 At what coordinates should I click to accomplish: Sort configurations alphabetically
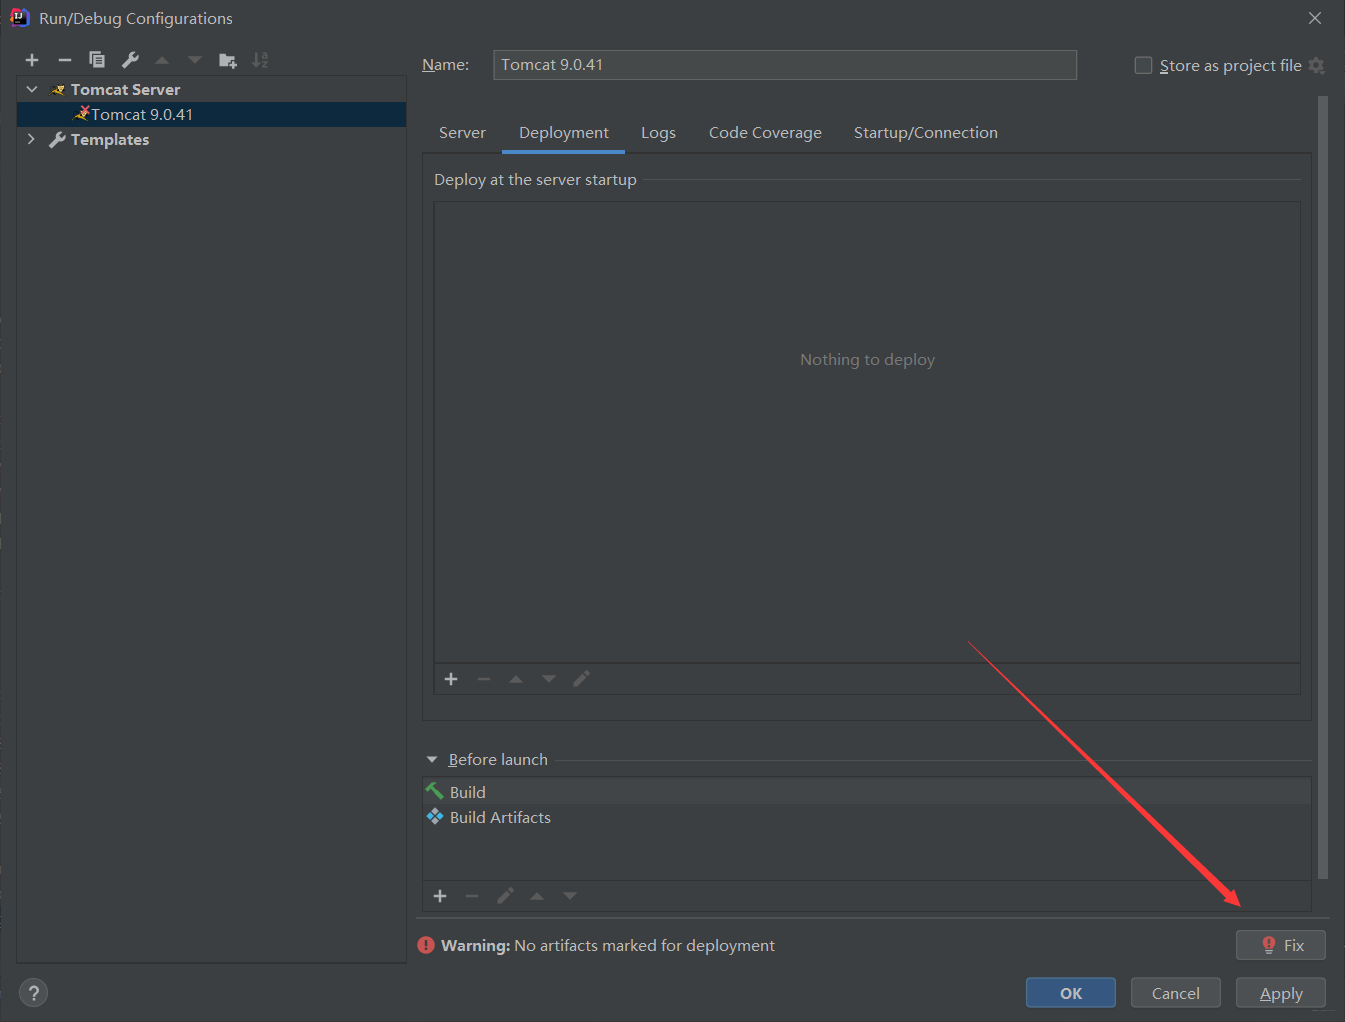(260, 60)
